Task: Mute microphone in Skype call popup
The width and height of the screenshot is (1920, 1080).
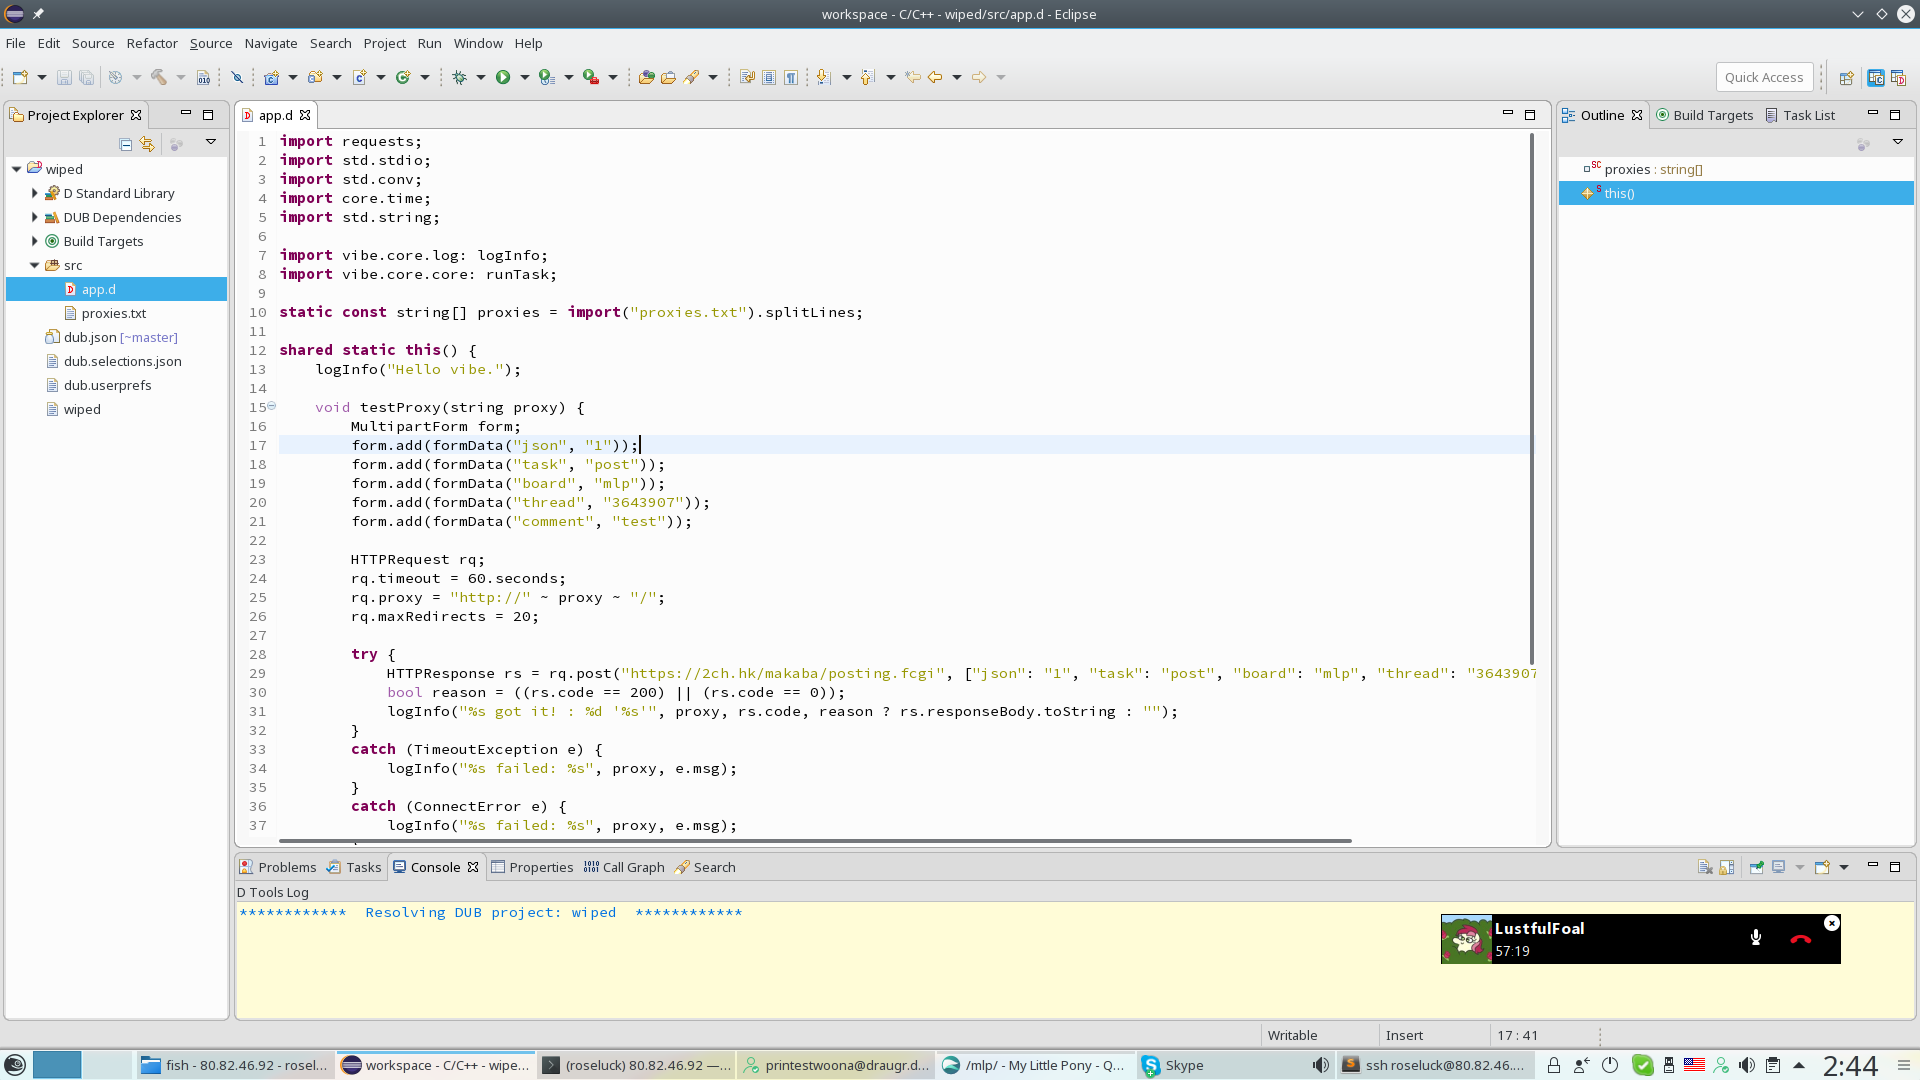Action: pyautogui.click(x=1756, y=938)
